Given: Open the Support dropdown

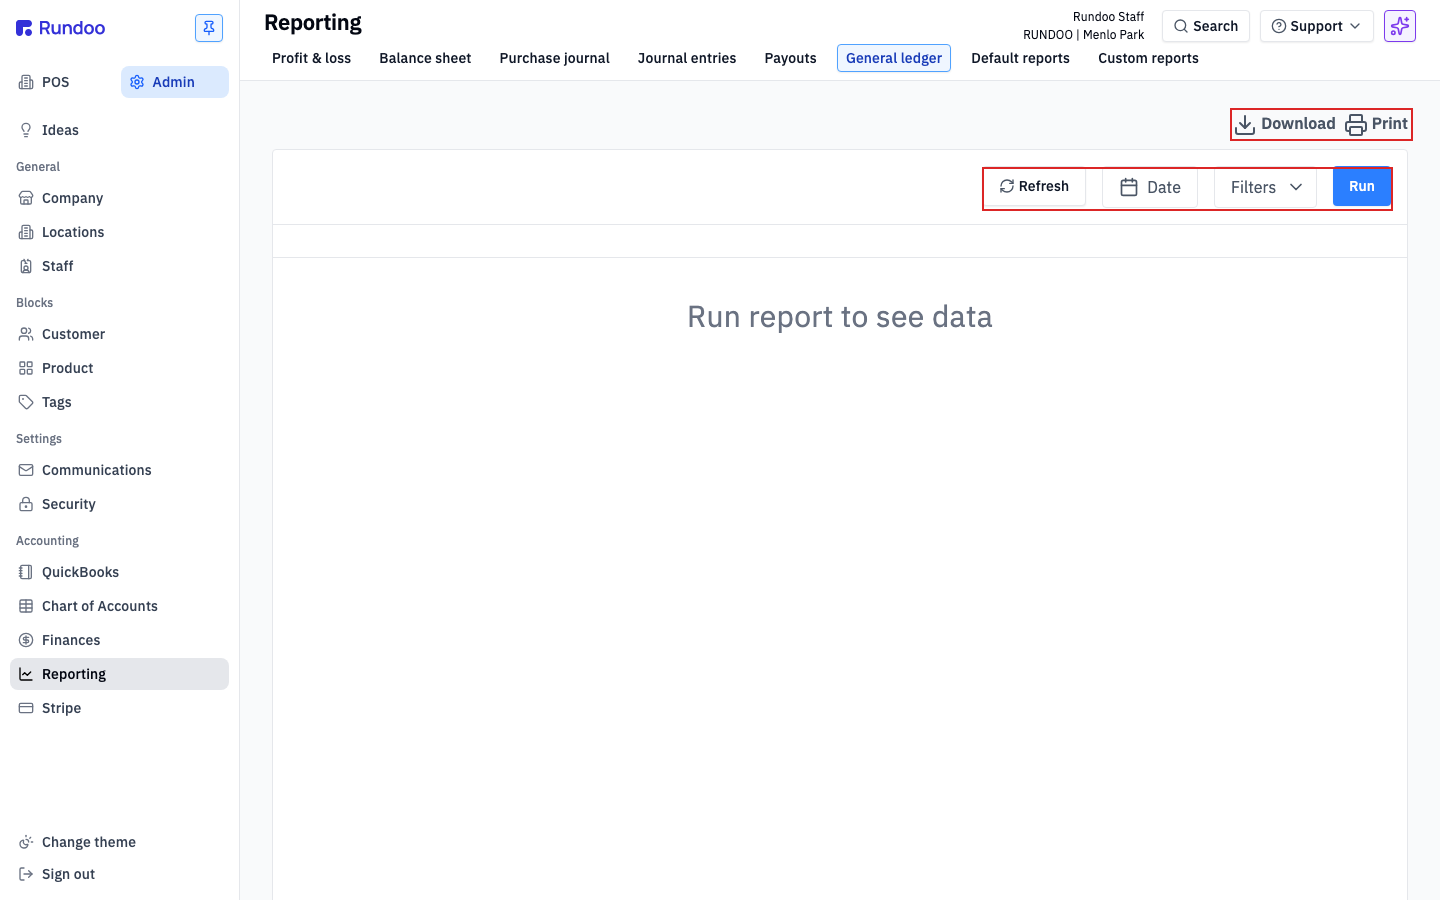Looking at the screenshot, I should (1316, 26).
